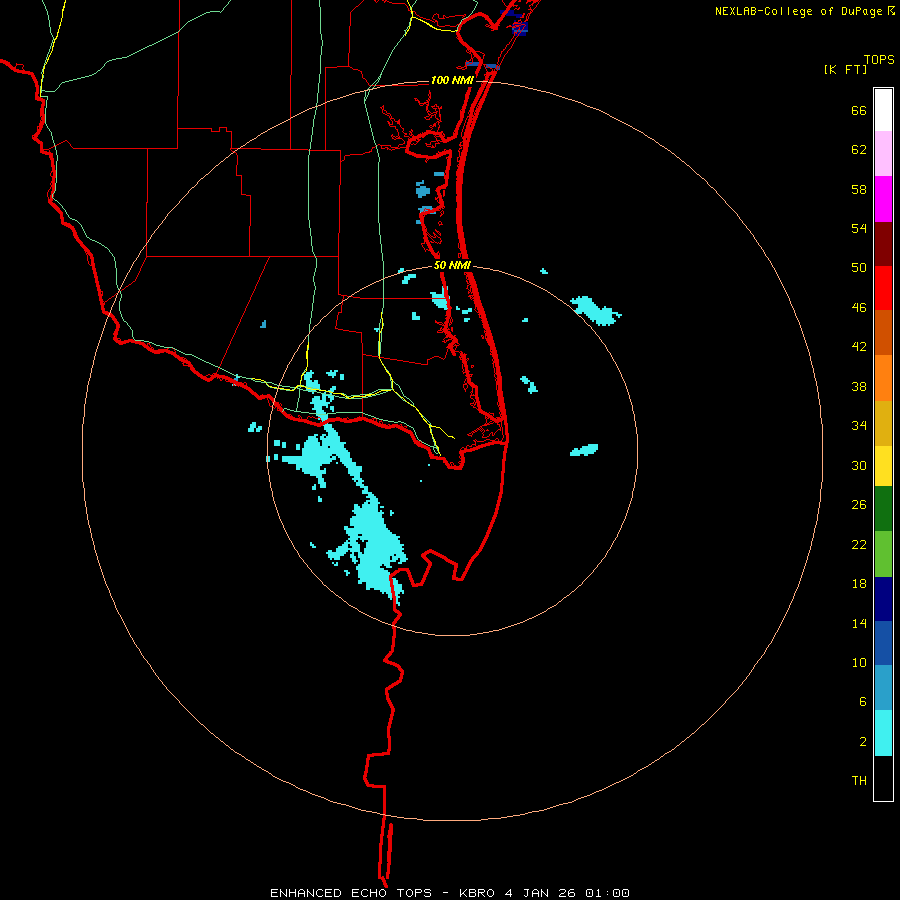Screen dimensions: 900x900
Task: Click the light blue 10 kft legend swatch
Action: 883,688
